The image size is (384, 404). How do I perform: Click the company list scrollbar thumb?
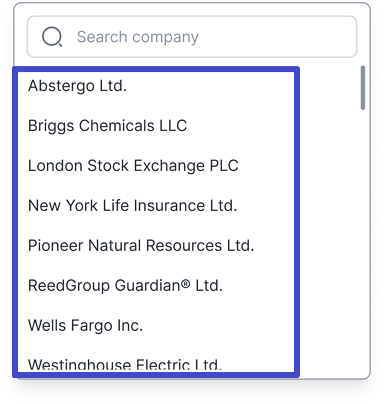363,88
